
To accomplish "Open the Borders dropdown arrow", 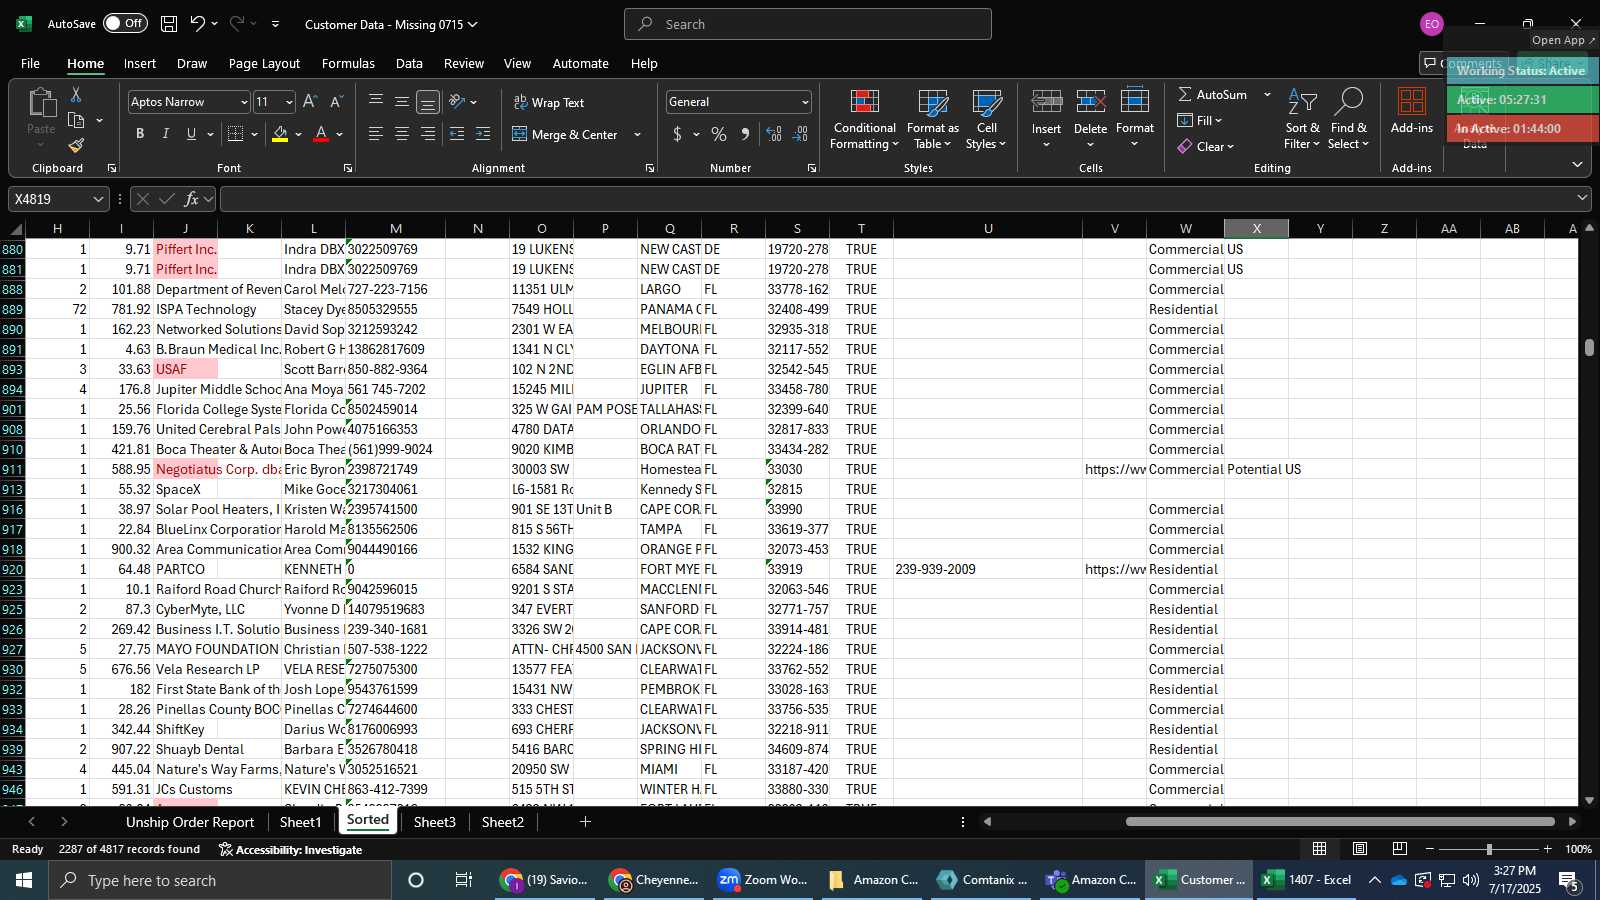I will [254, 134].
